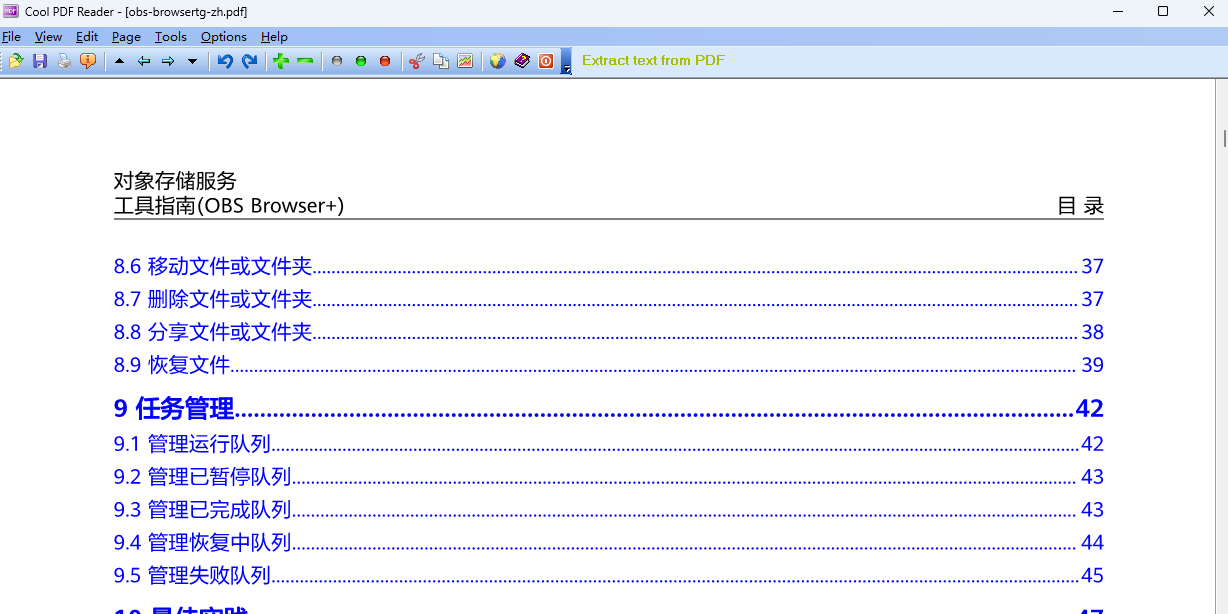Click the green circle view toggle
1228x614 pixels.
tap(360, 60)
